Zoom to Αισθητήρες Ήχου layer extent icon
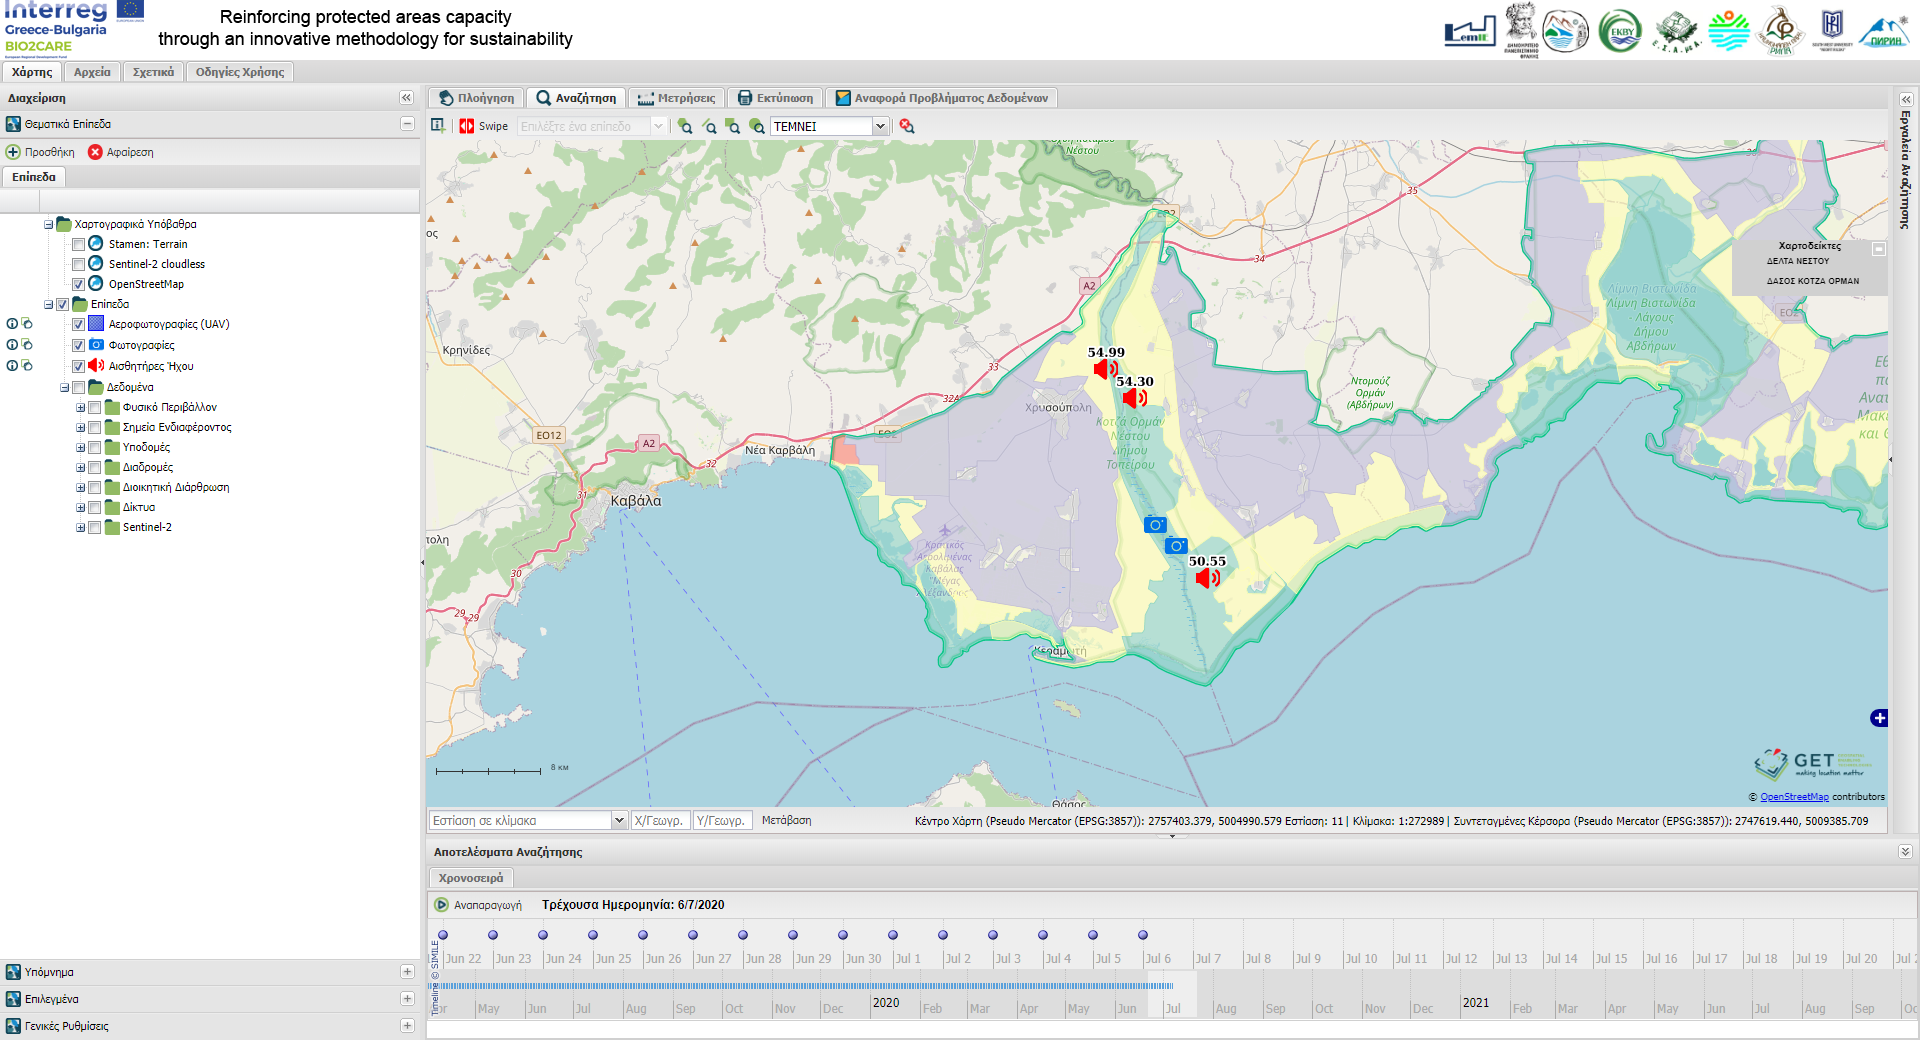This screenshot has height=1040, width=1920. coord(27,366)
